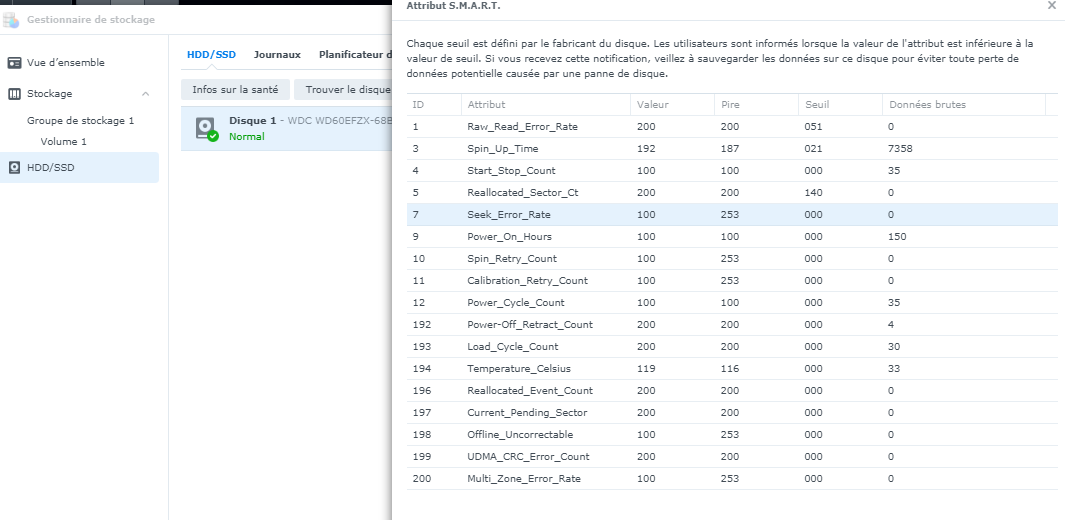Viewport: 1065px width, 520px height.
Task: Select the Power_On_Hours attribute
Action: tap(509, 237)
